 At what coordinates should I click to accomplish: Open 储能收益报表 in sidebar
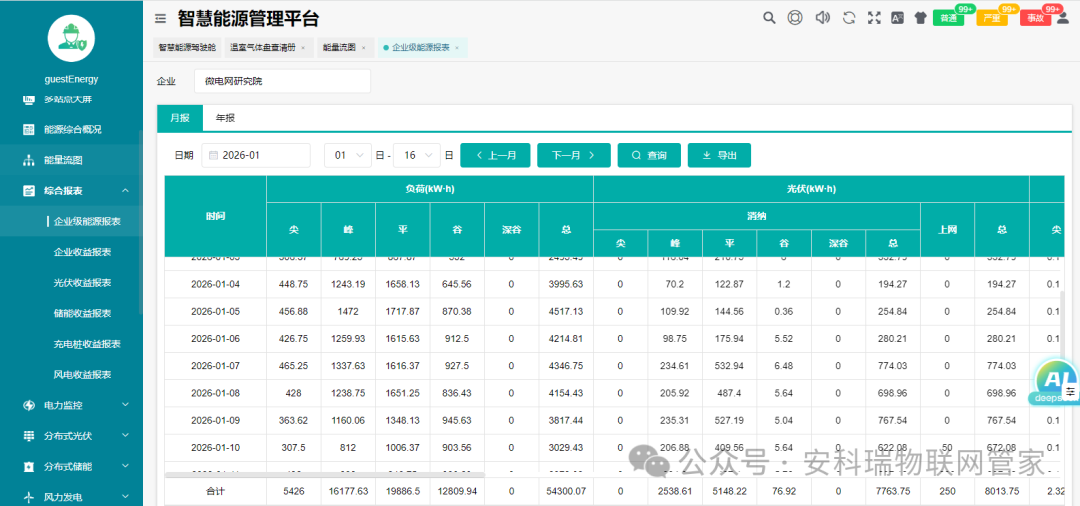tap(83, 313)
